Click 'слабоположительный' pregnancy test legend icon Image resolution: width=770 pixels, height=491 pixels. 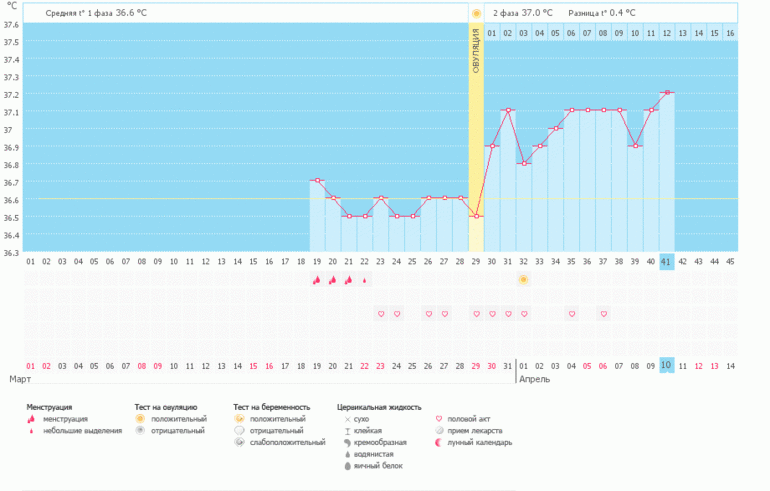240,442
